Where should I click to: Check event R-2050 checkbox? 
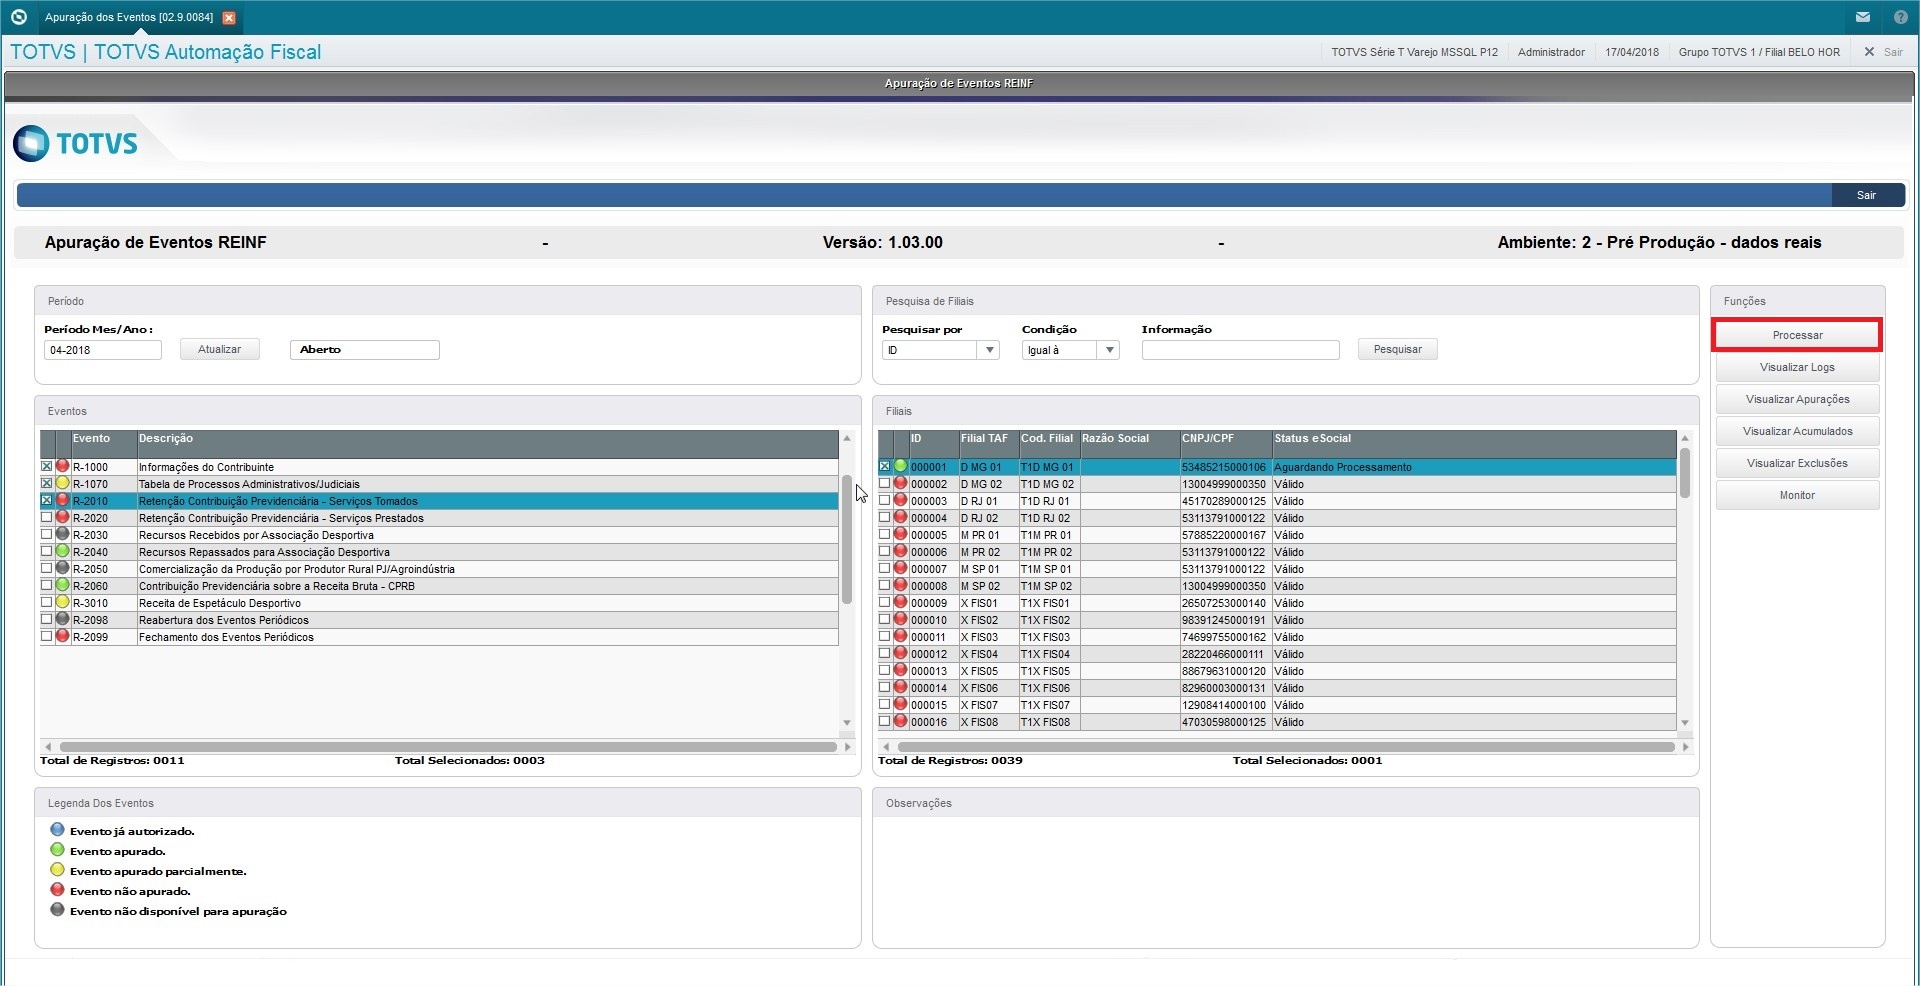(x=46, y=568)
